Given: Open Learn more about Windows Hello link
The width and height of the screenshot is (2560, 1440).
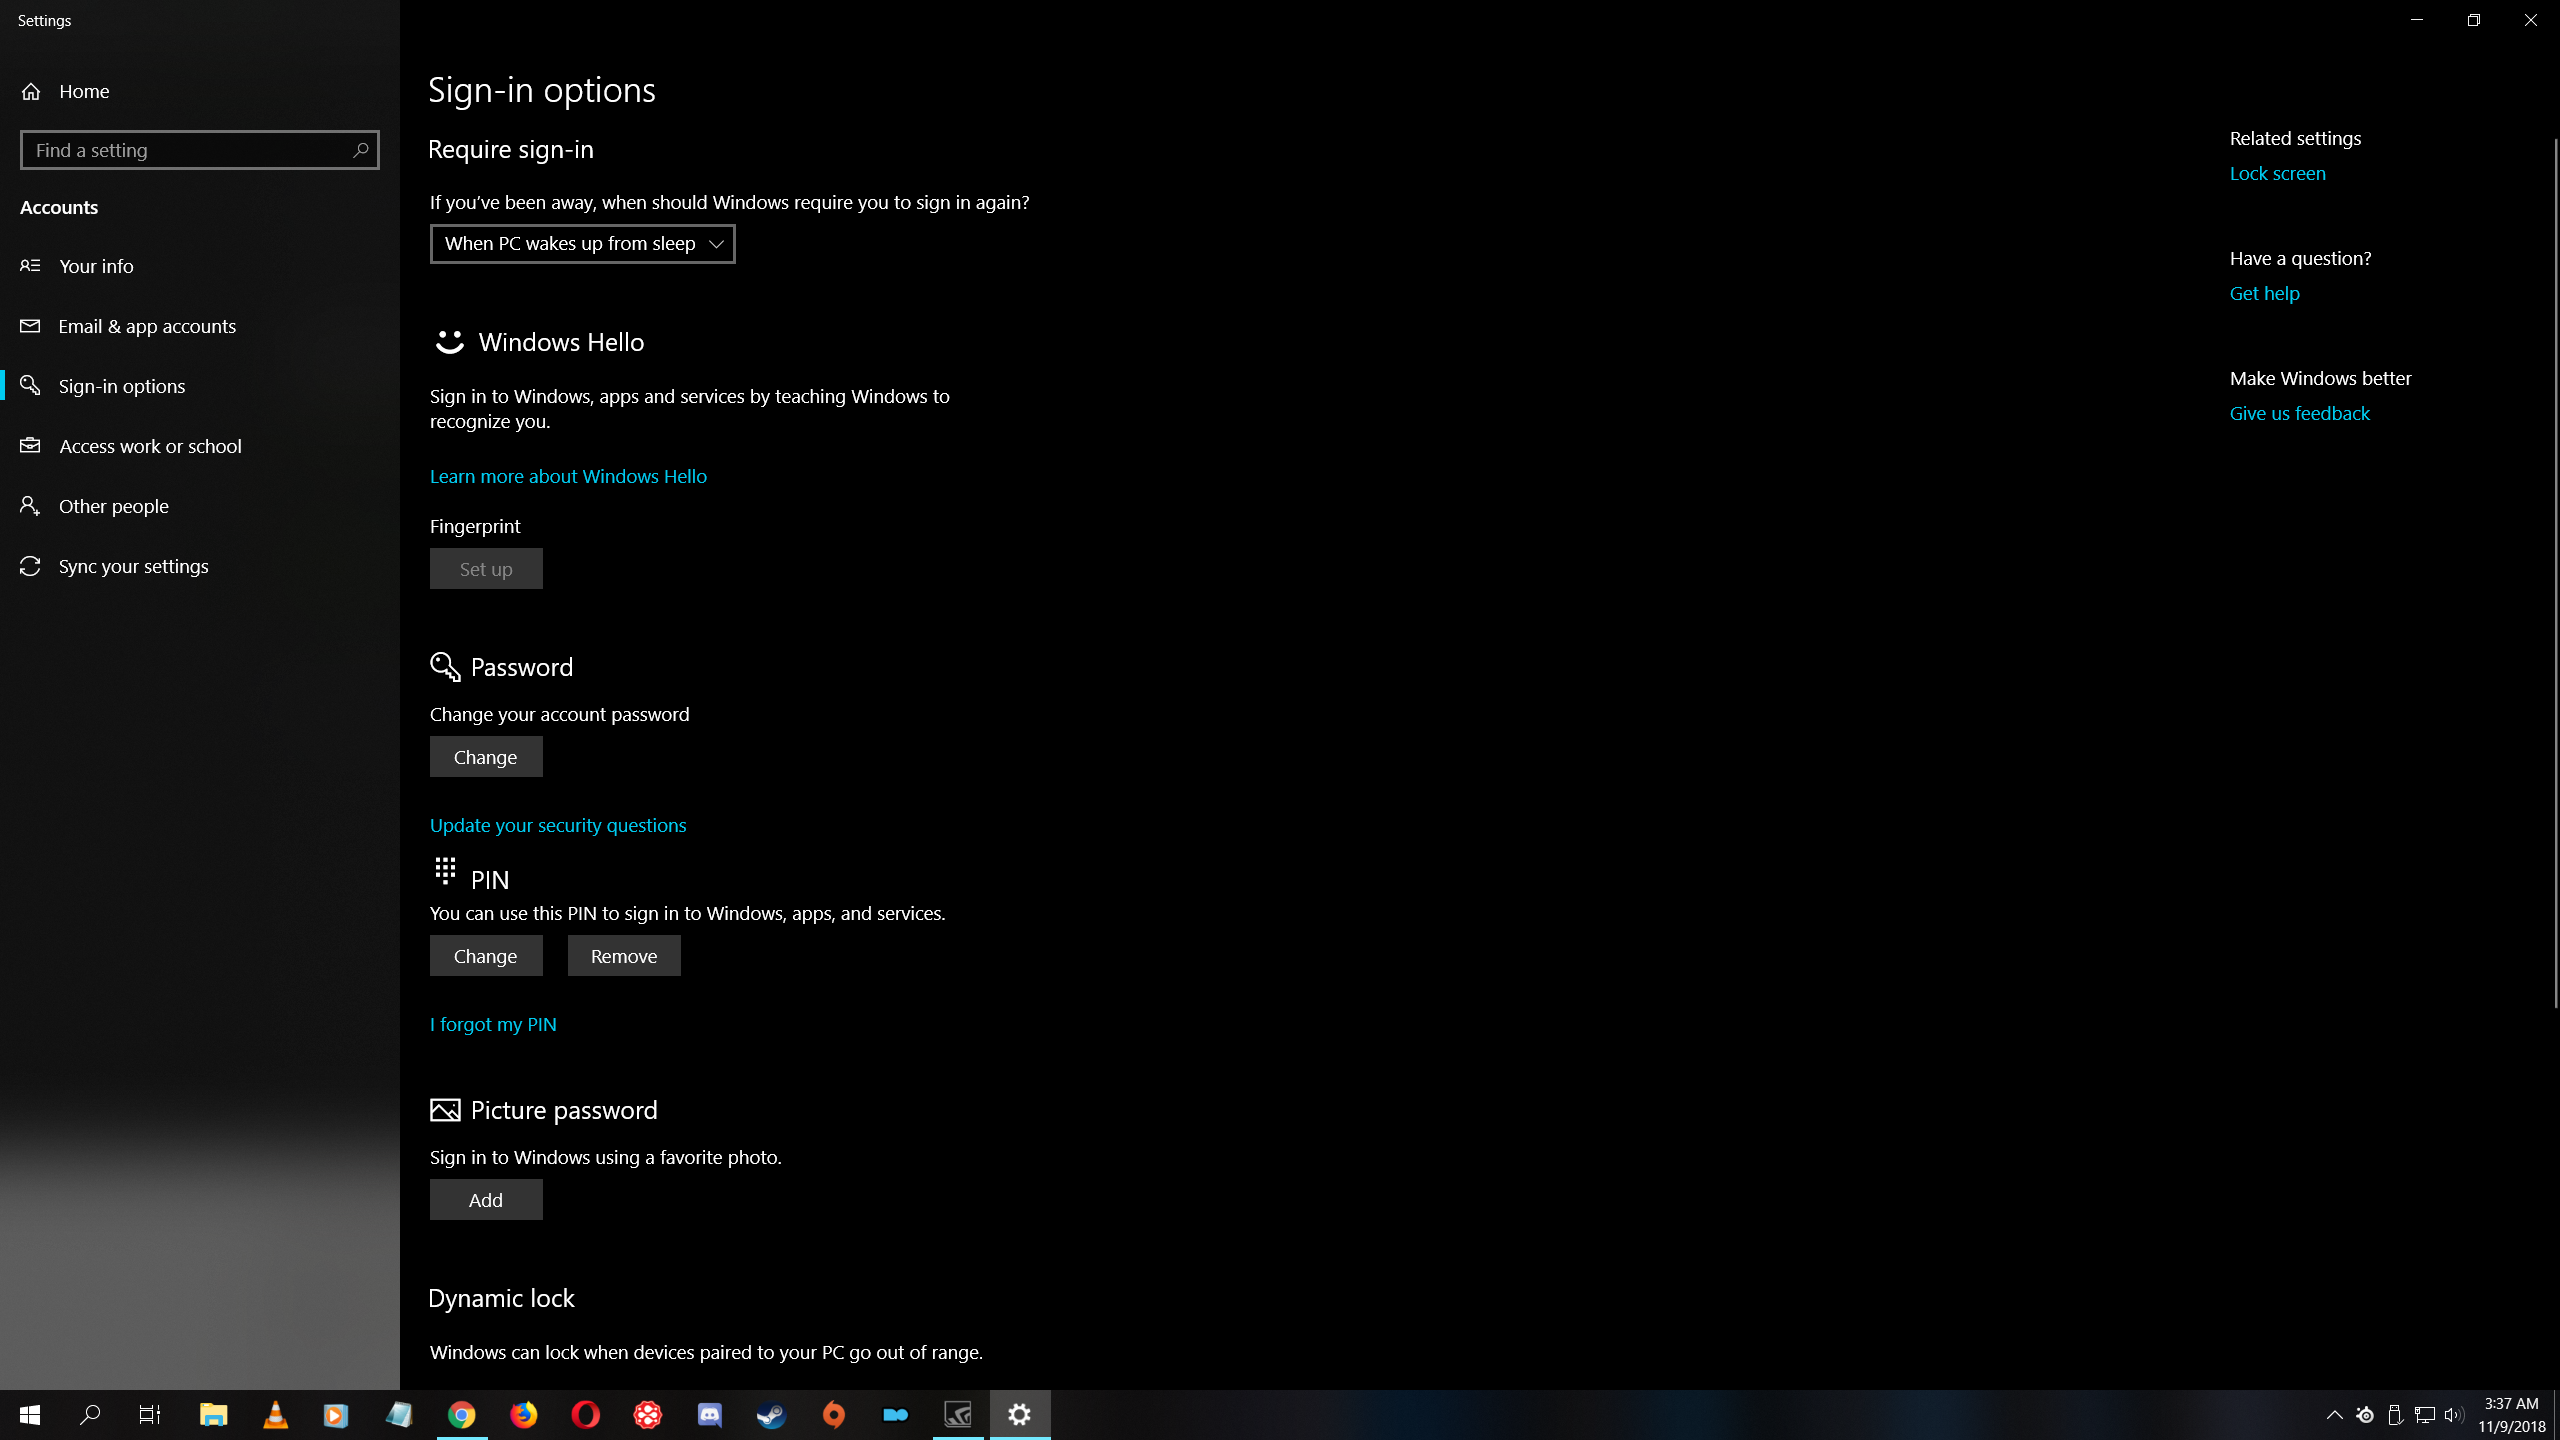Looking at the screenshot, I should point(568,475).
